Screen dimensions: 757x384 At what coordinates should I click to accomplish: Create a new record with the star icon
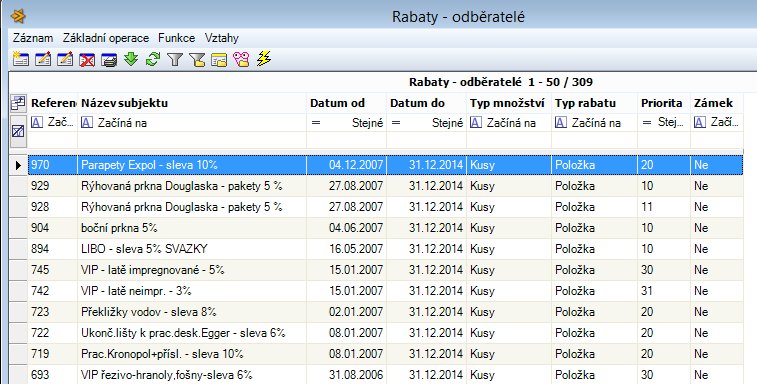click(21, 59)
